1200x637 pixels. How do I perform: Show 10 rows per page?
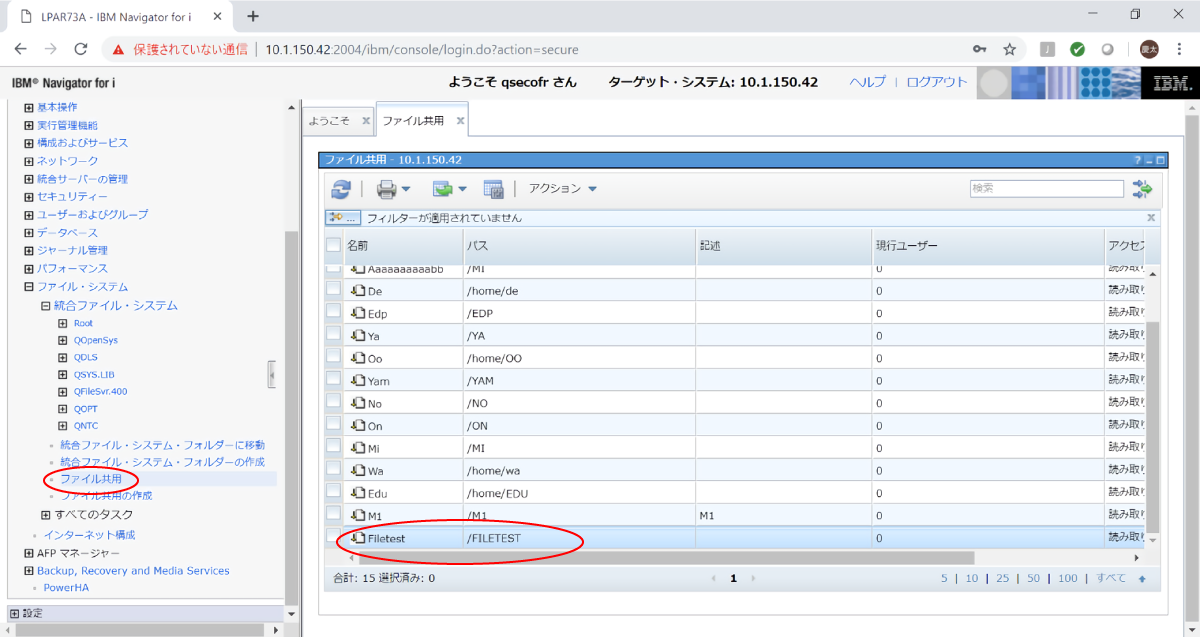(971, 578)
